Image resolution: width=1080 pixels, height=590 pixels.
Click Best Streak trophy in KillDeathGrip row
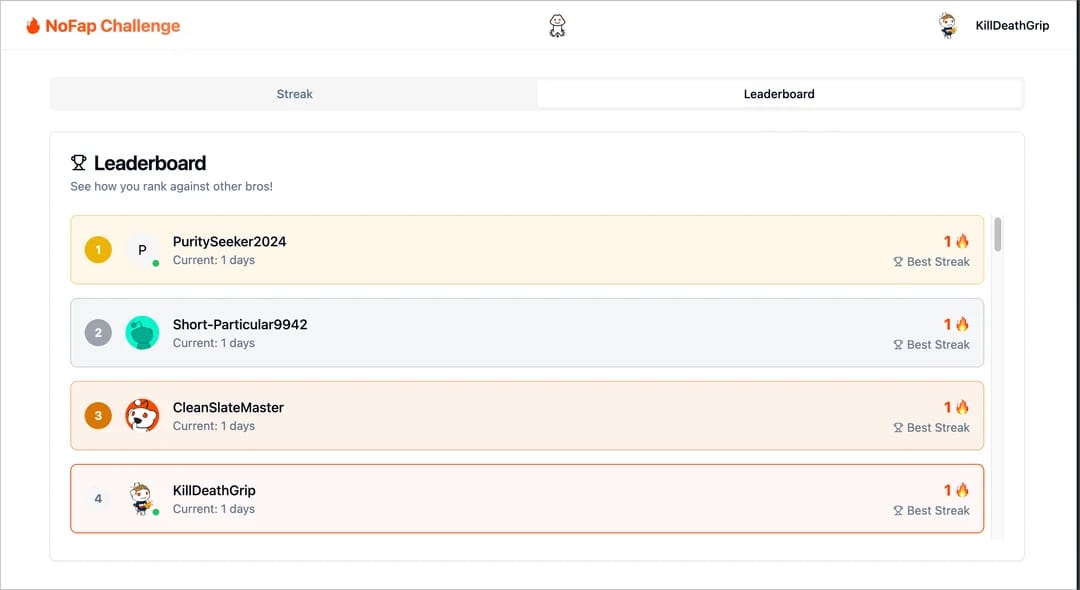[x=898, y=511]
